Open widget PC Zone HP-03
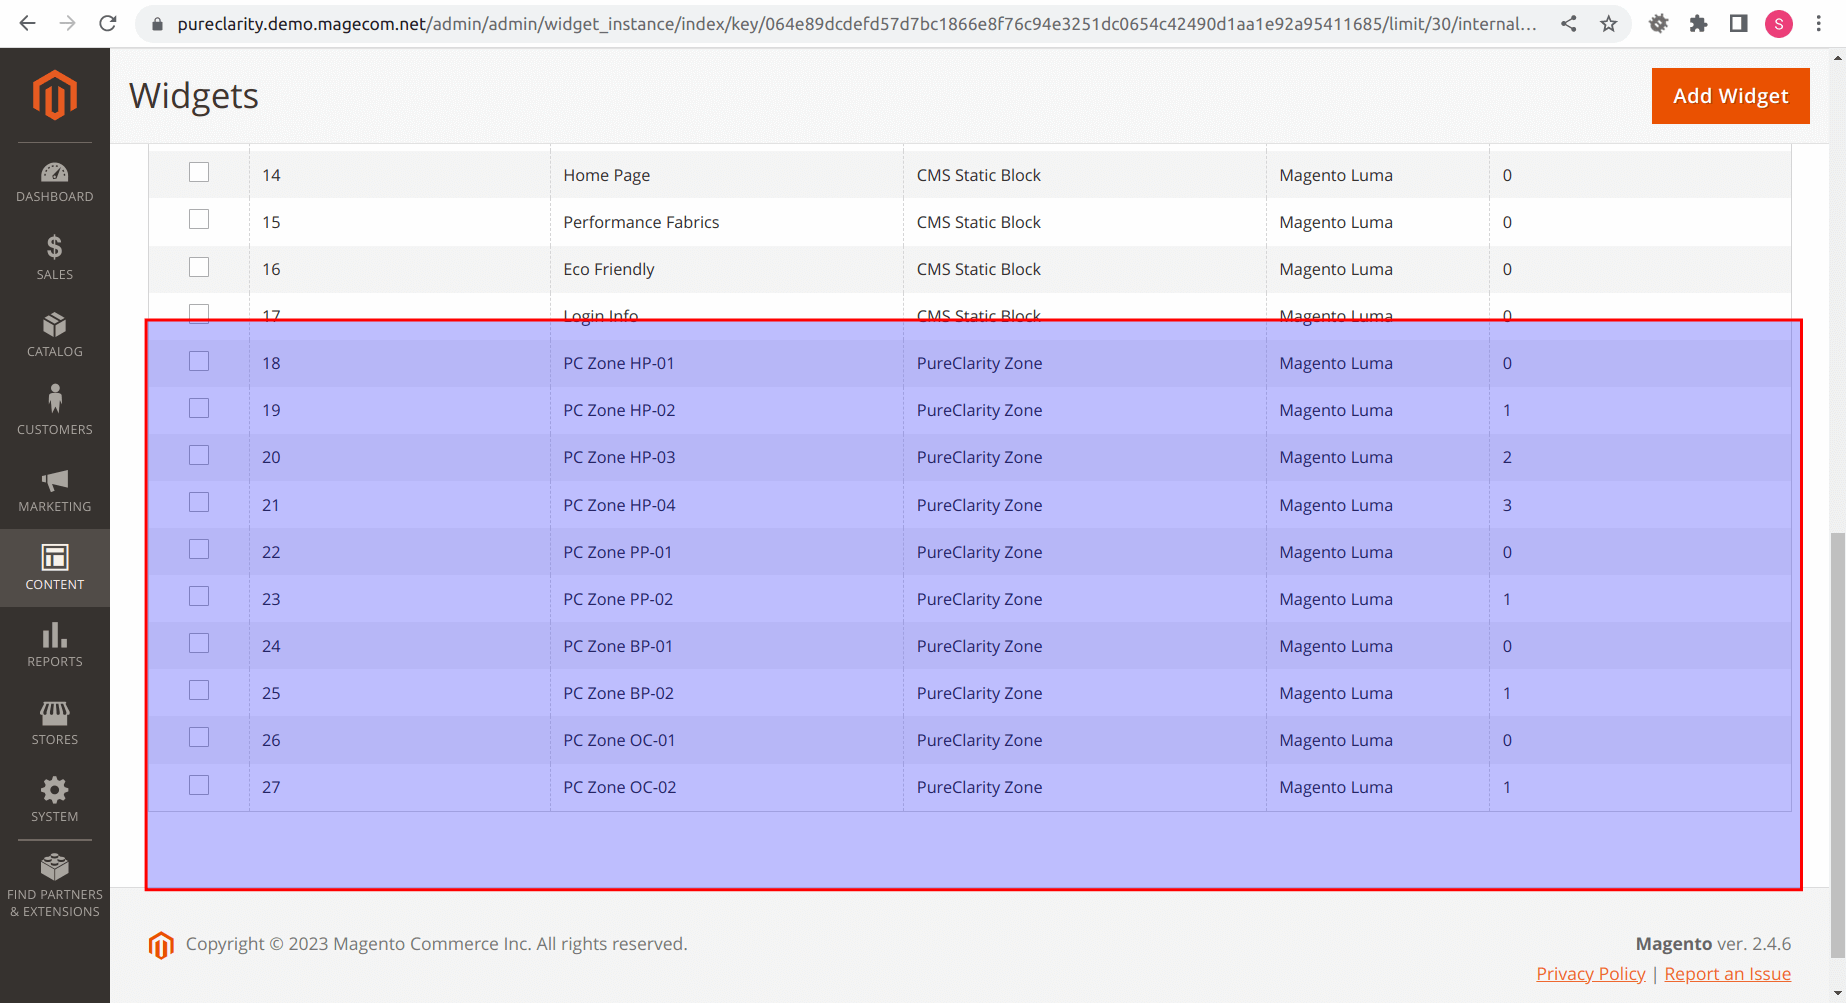Image resolution: width=1846 pixels, height=1003 pixels. 619,457
